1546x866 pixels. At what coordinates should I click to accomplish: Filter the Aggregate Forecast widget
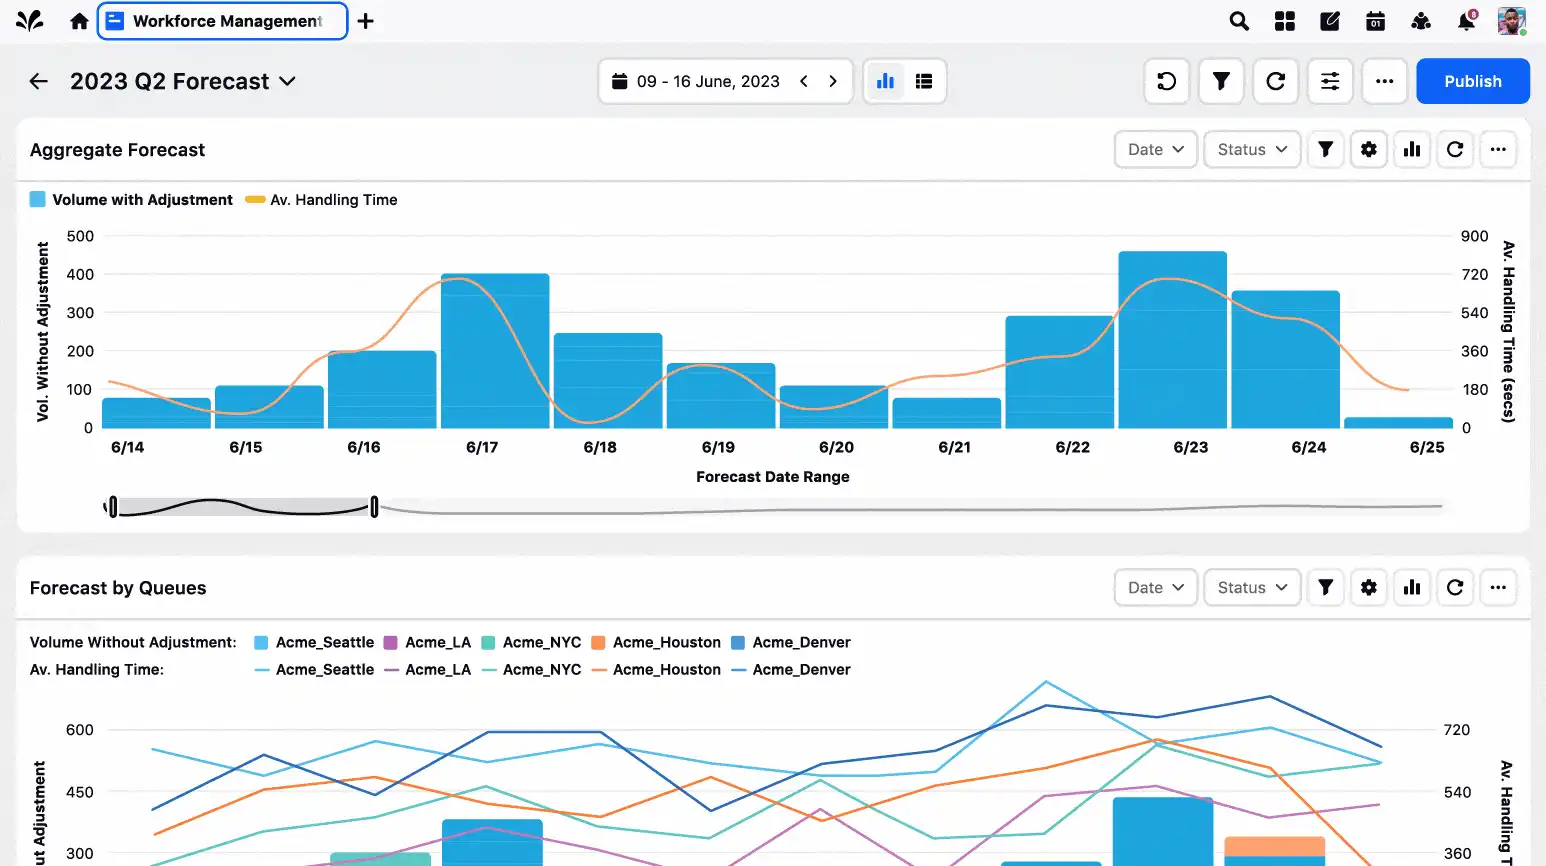1326,149
